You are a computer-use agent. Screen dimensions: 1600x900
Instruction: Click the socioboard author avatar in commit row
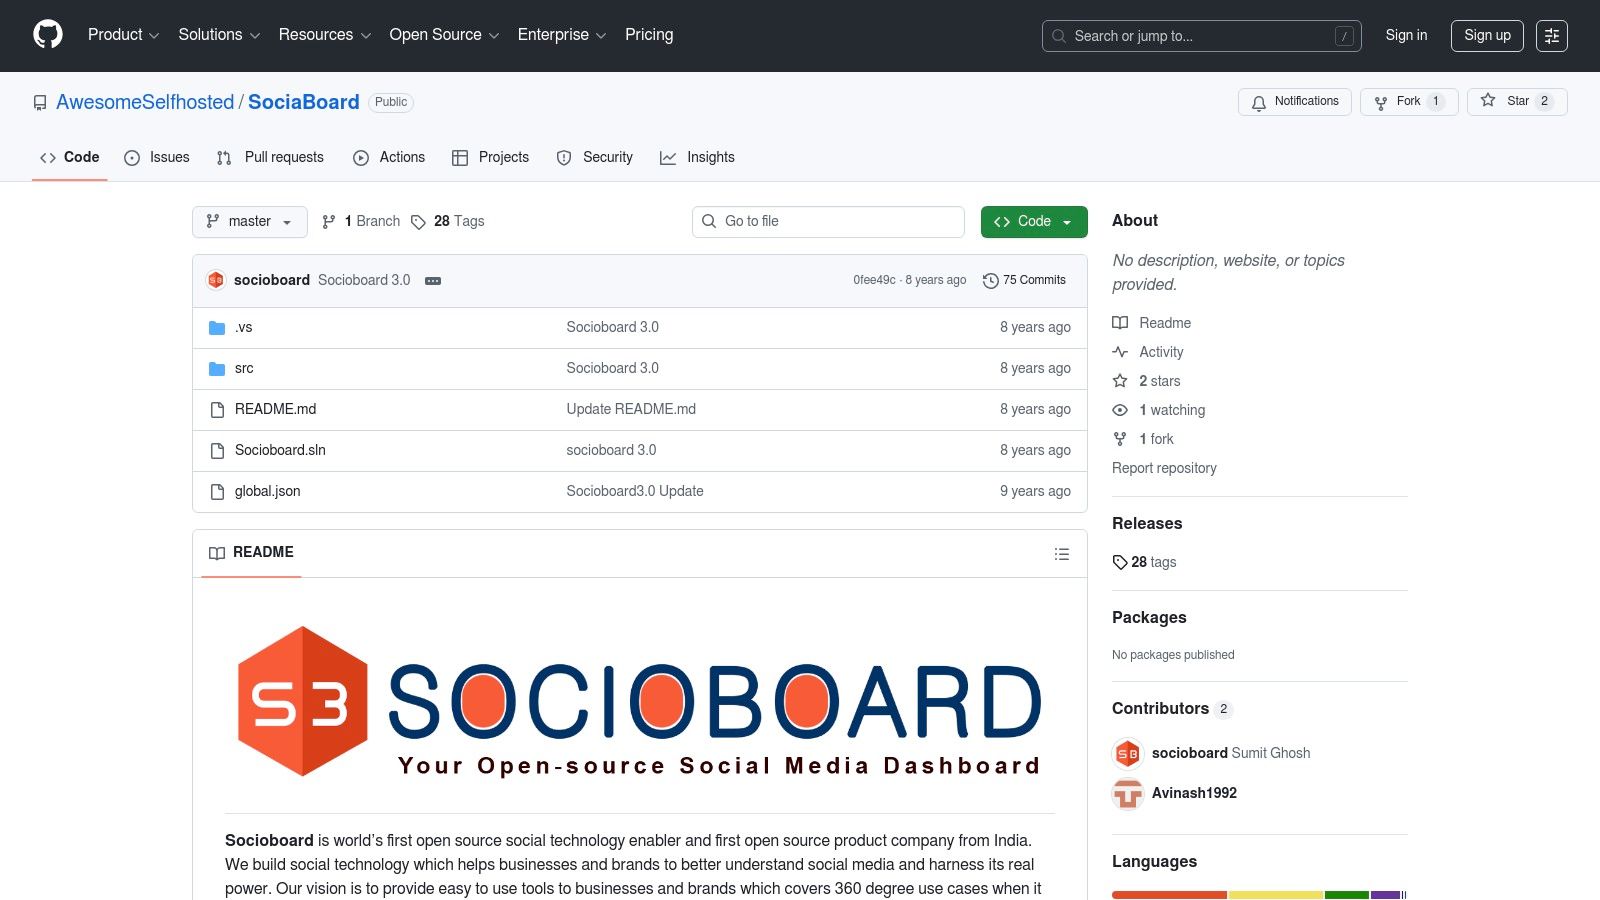216,280
